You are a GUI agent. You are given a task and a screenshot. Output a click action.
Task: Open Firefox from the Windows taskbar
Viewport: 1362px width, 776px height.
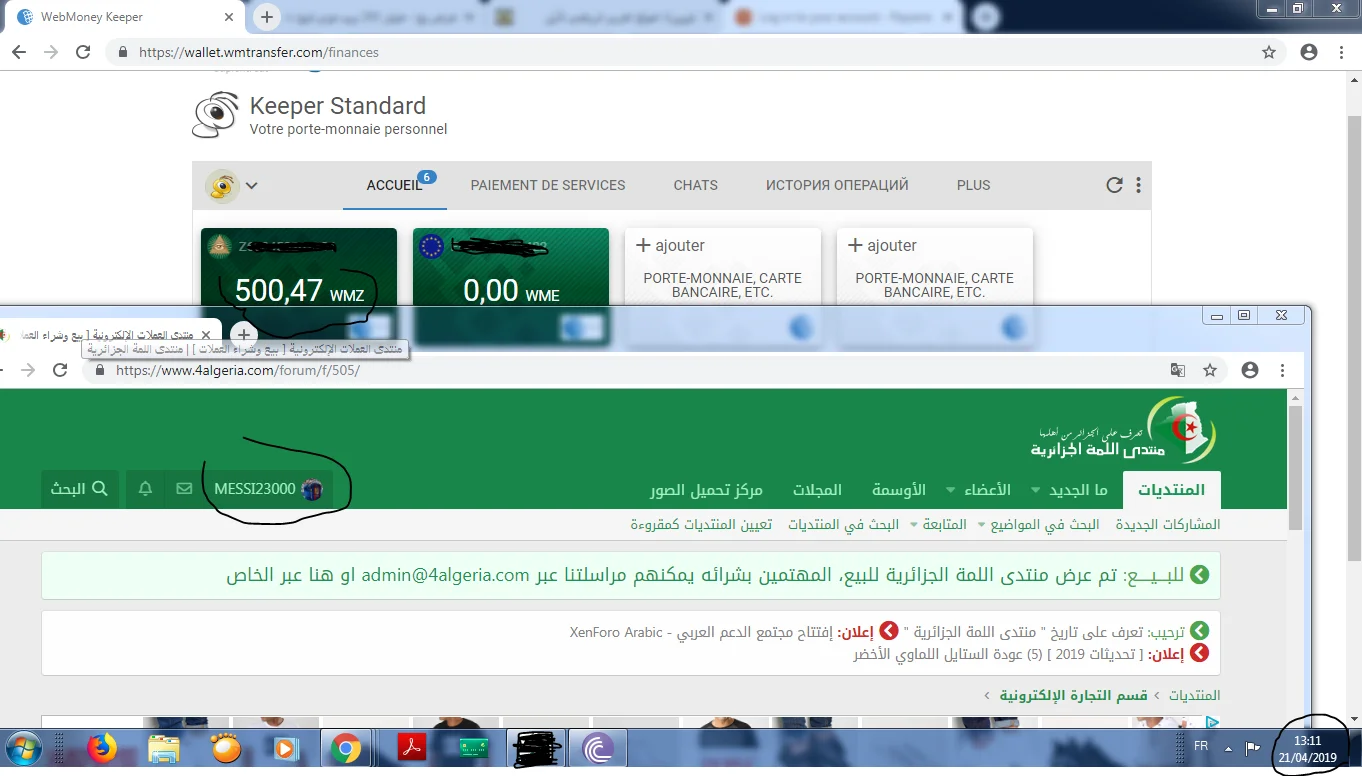pyautogui.click(x=101, y=748)
